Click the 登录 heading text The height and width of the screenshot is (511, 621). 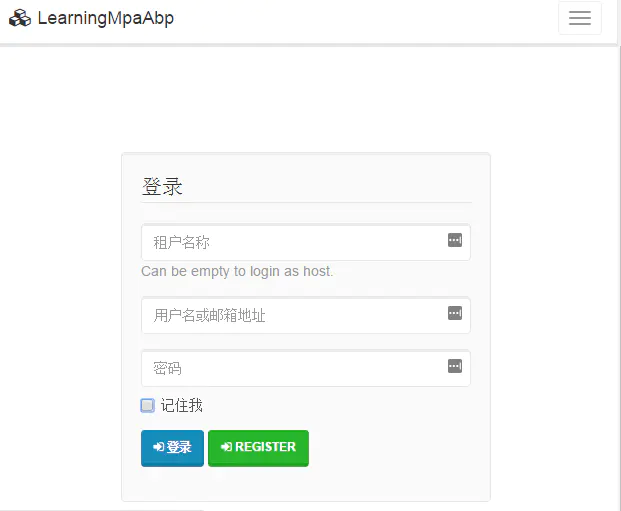(162, 187)
